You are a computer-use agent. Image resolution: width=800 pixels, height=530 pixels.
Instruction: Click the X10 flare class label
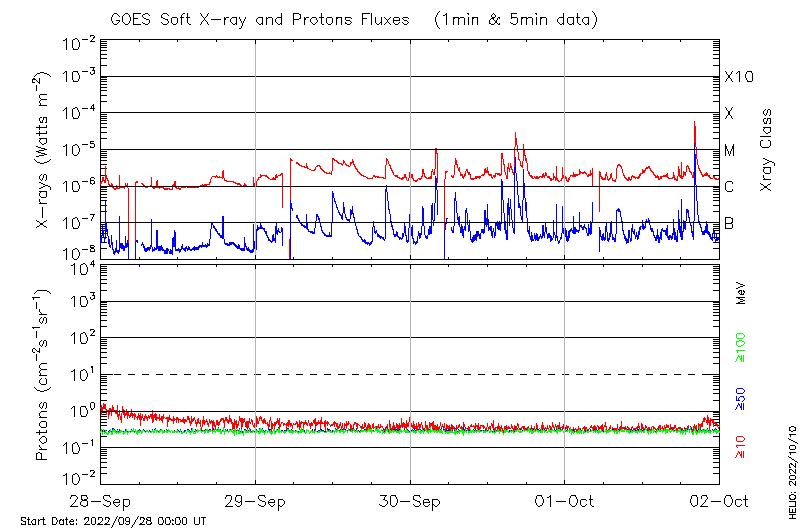tap(738, 77)
